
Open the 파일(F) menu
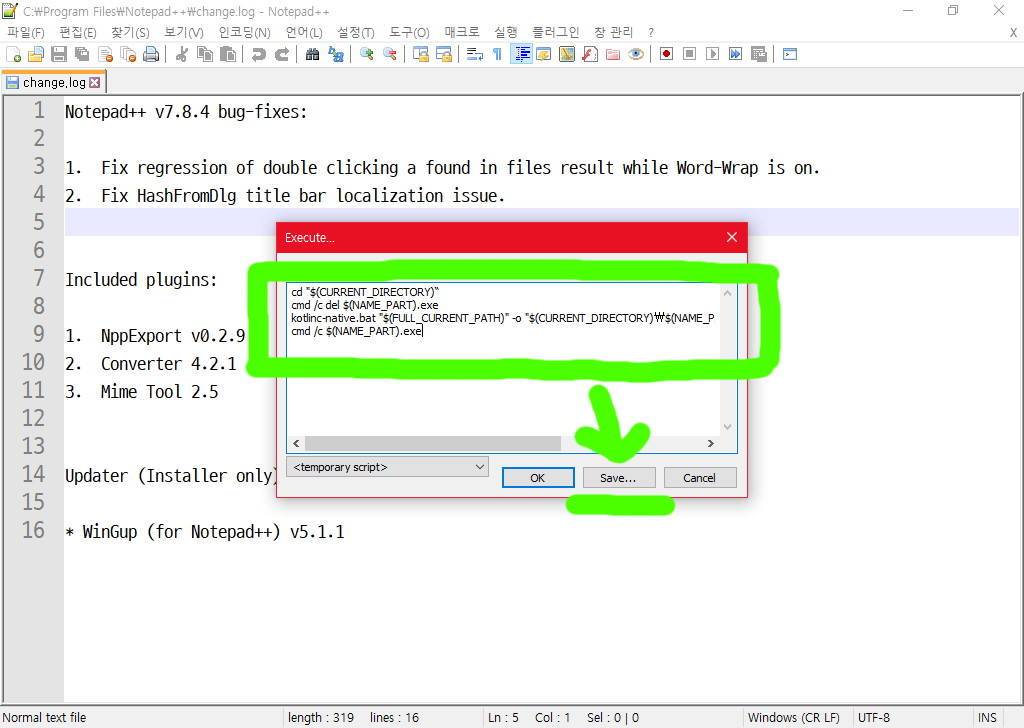(x=25, y=32)
